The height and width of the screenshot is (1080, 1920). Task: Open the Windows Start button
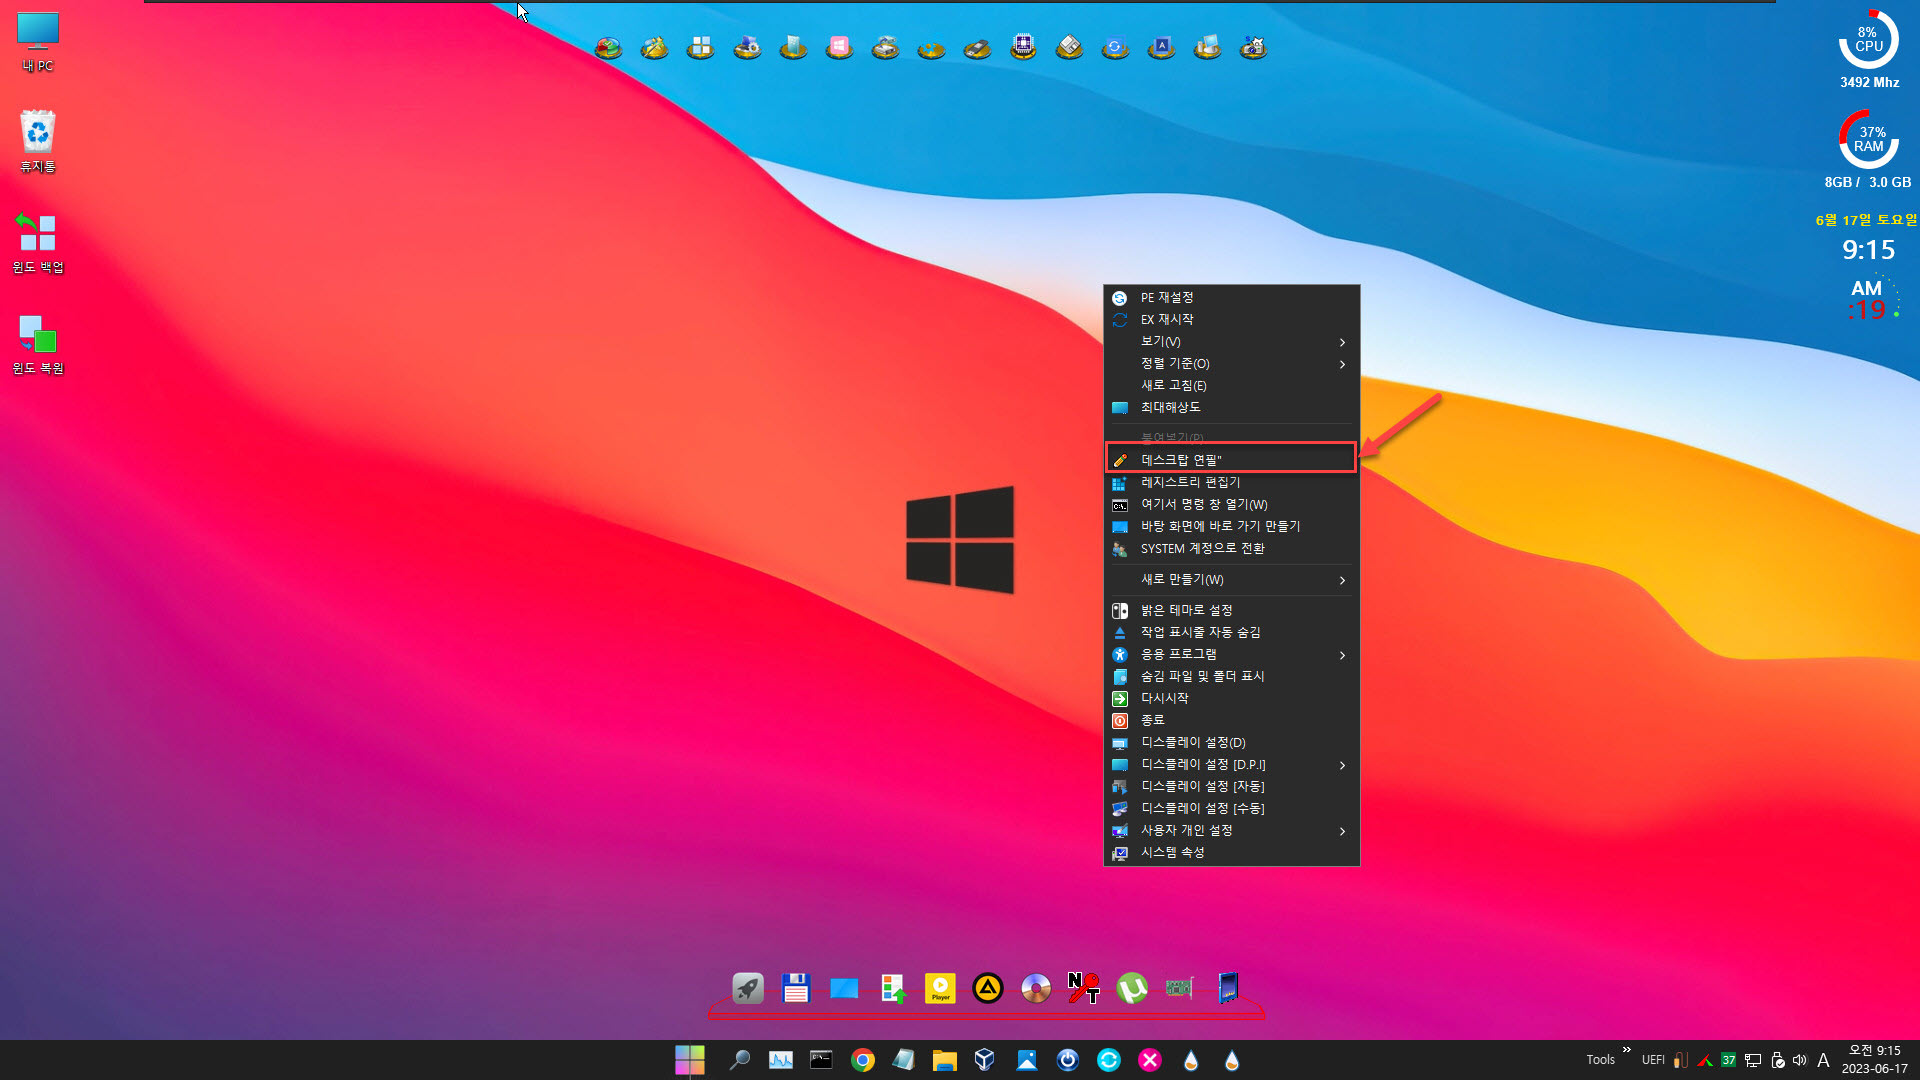coord(690,1060)
